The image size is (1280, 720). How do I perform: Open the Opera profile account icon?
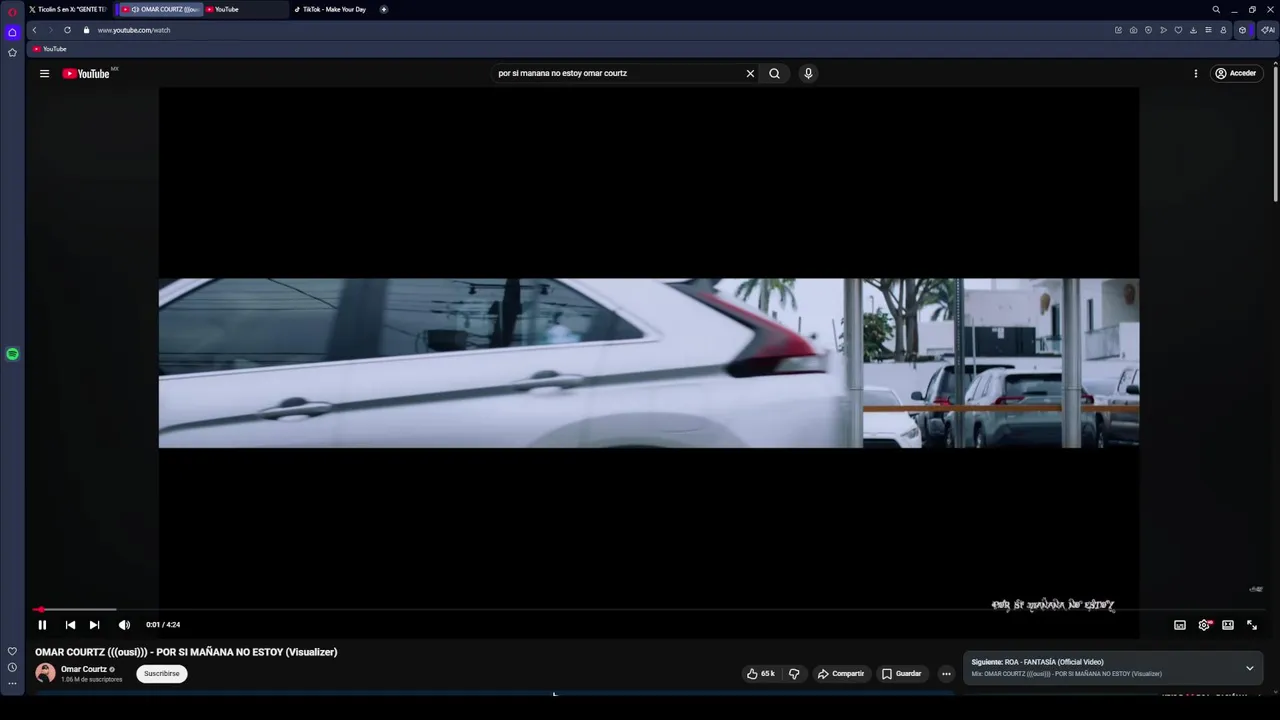1223,30
